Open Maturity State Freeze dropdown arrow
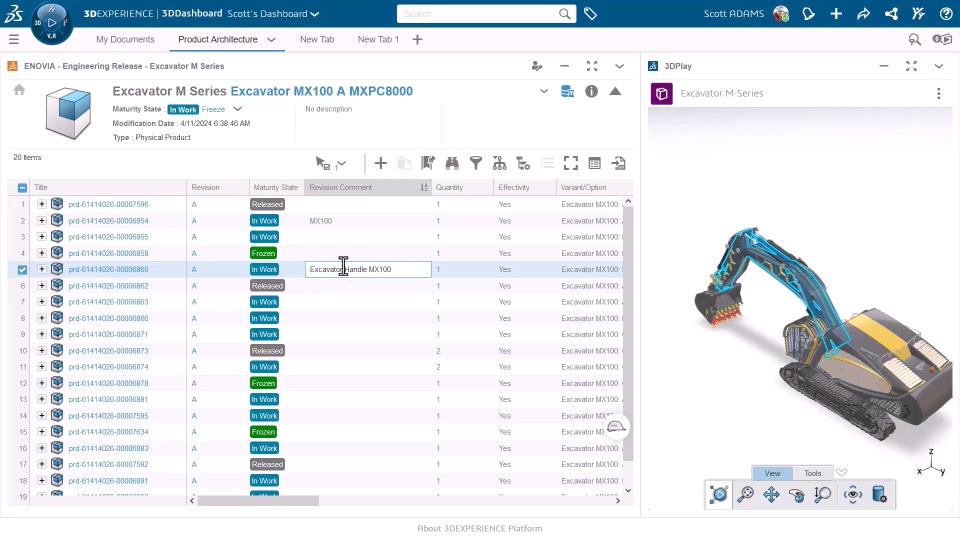The width and height of the screenshot is (960, 540). pos(238,109)
